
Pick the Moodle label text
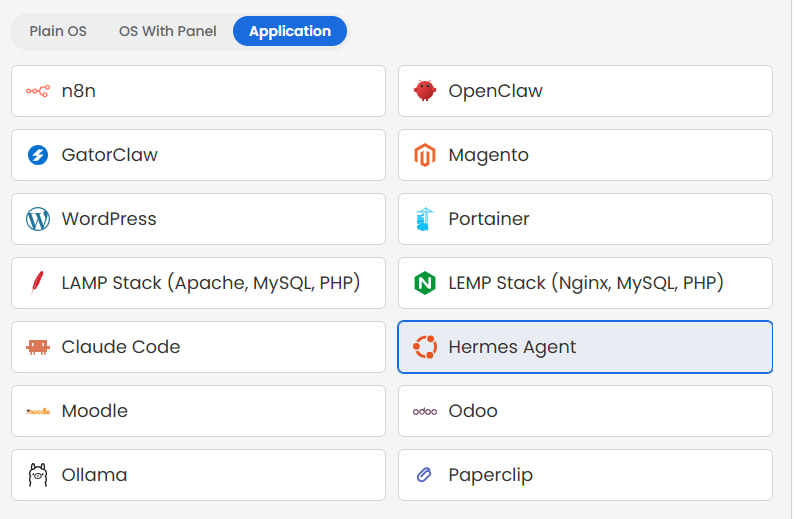click(95, 411)
